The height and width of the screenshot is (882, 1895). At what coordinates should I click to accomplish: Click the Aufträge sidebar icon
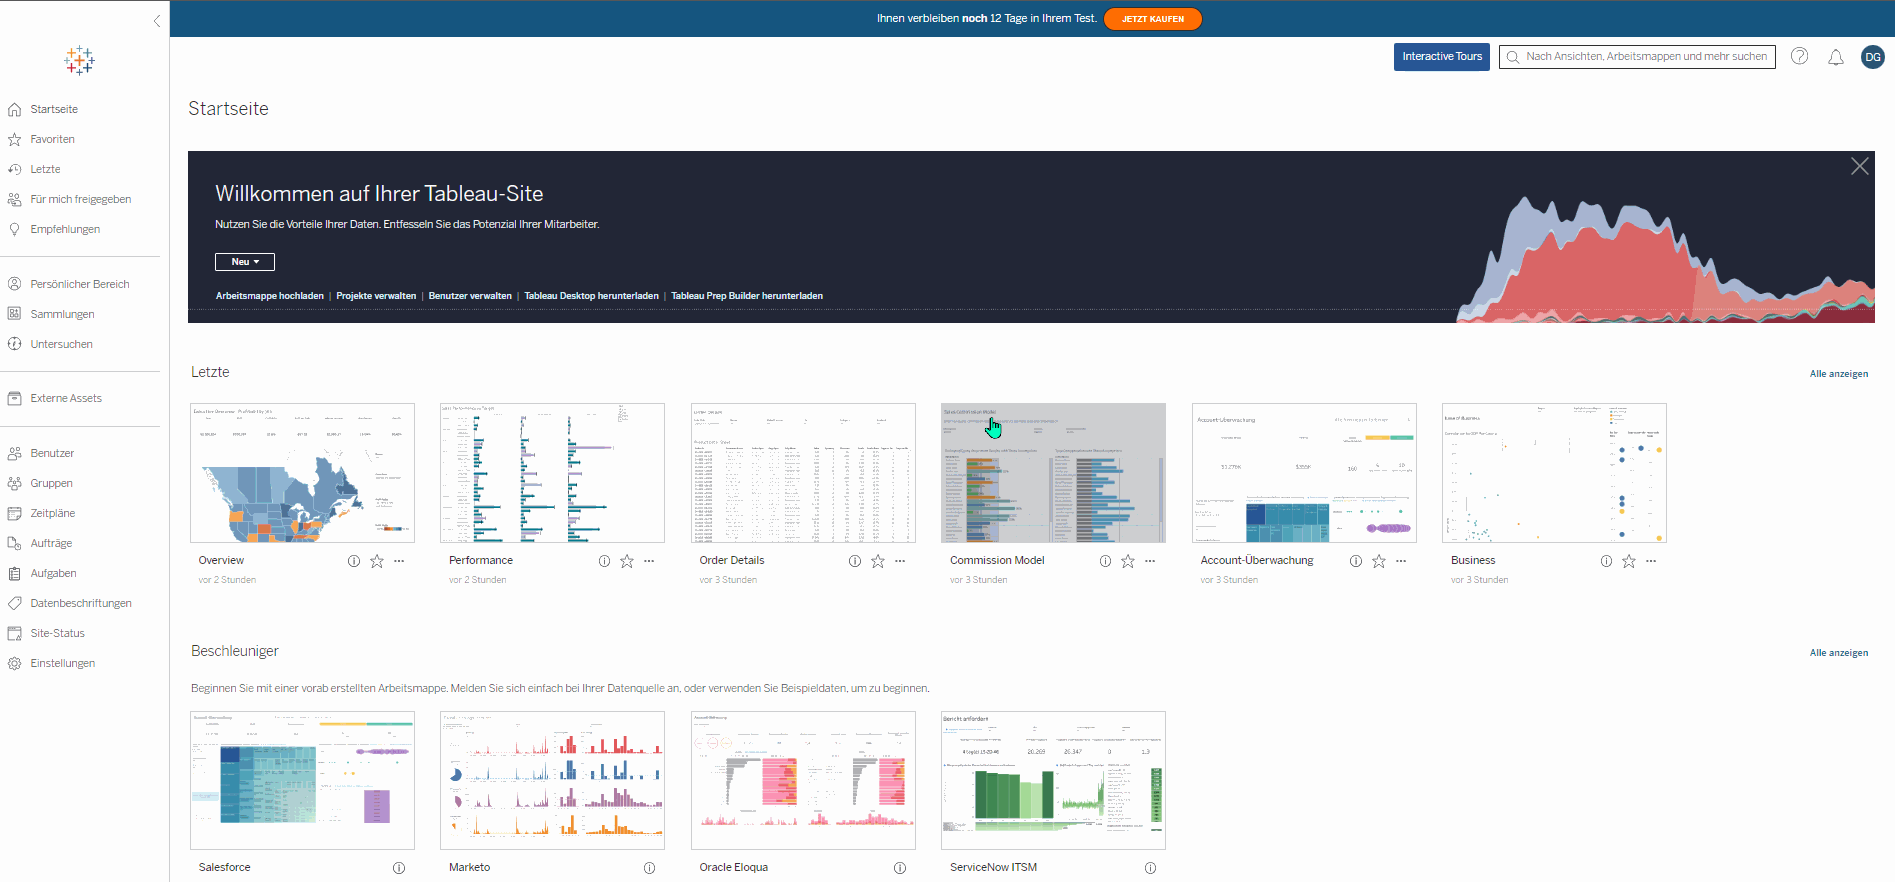pyautogui.click(x=14, y=543)
